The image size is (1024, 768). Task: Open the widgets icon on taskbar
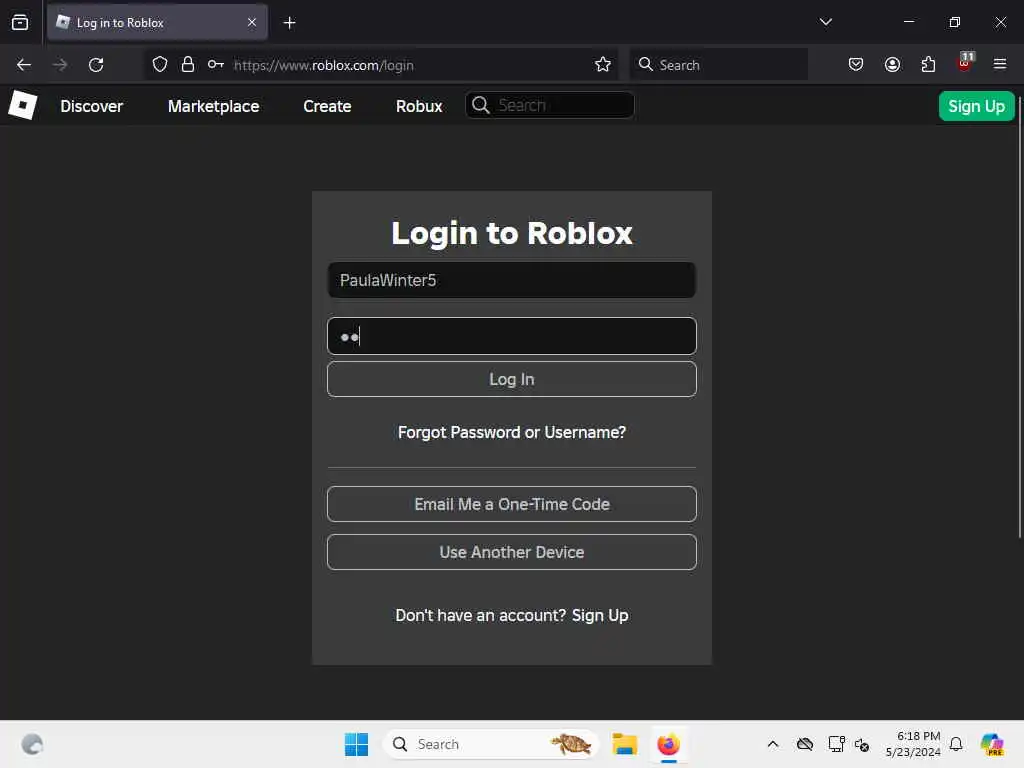[x=32, y=744]
